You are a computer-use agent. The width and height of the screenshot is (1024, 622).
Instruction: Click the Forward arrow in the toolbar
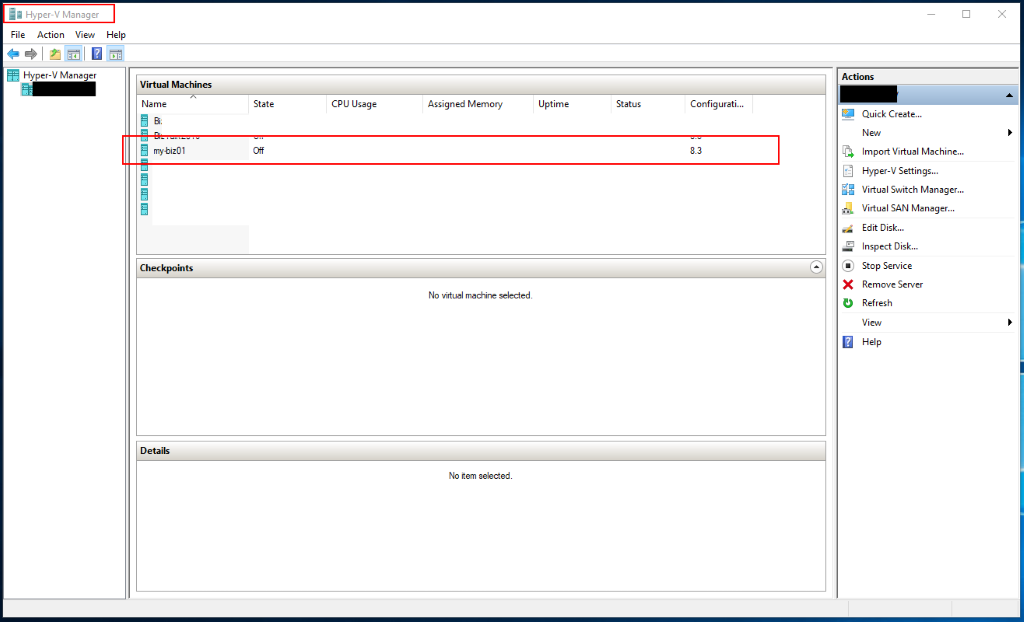pos(31,54)
